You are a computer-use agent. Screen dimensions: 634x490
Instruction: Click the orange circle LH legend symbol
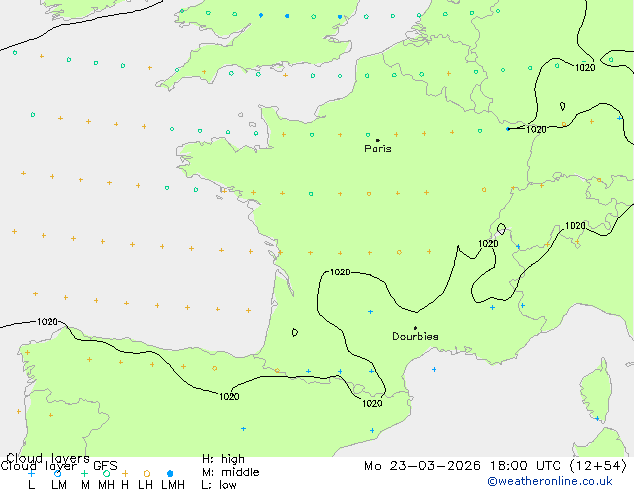tap(147, 473)
